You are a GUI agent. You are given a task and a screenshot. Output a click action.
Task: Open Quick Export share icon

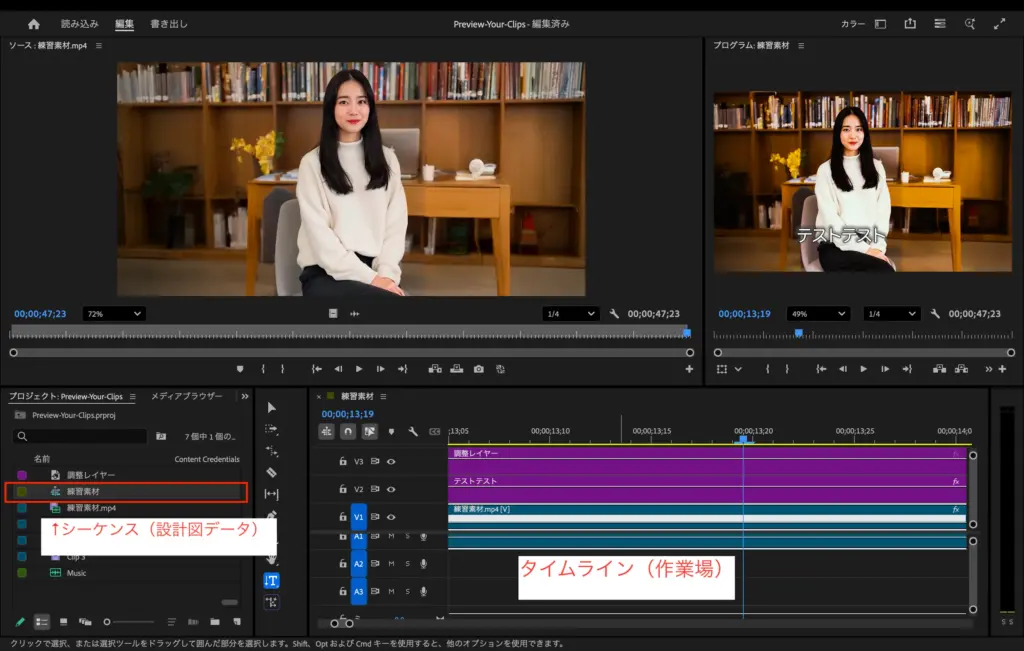910,24
